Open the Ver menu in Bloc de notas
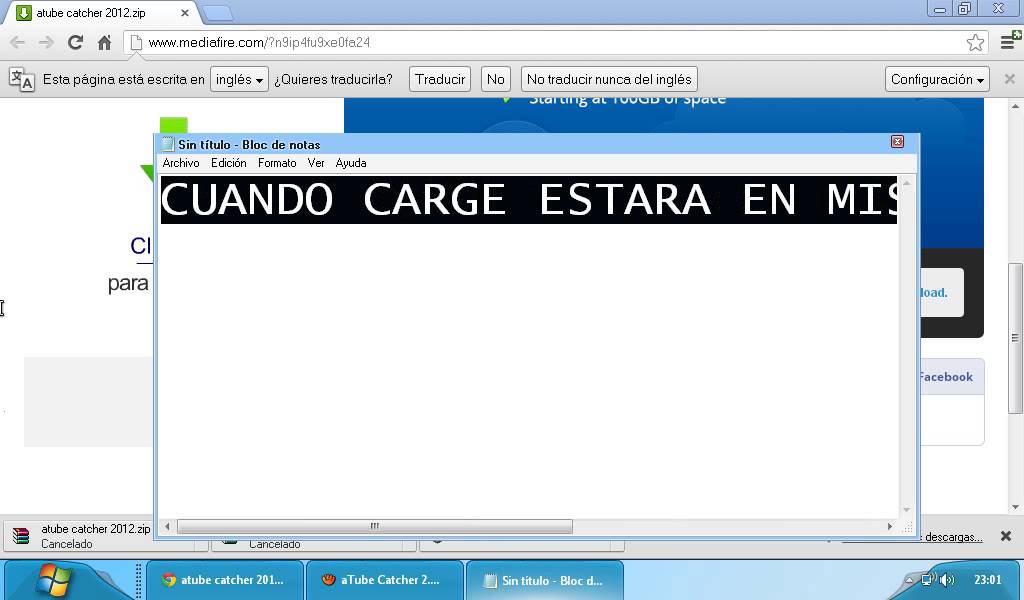The height and width of the screenshot is (600, 1024). 316,163
